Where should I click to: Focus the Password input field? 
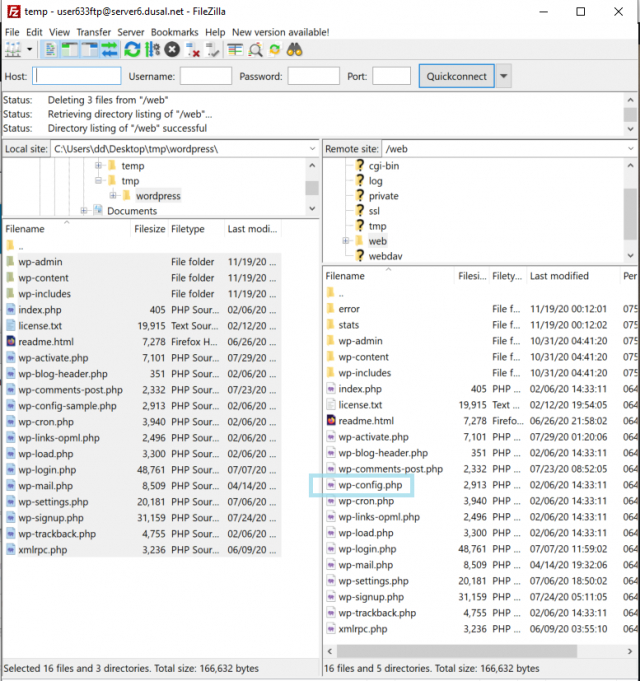point(313,76)
